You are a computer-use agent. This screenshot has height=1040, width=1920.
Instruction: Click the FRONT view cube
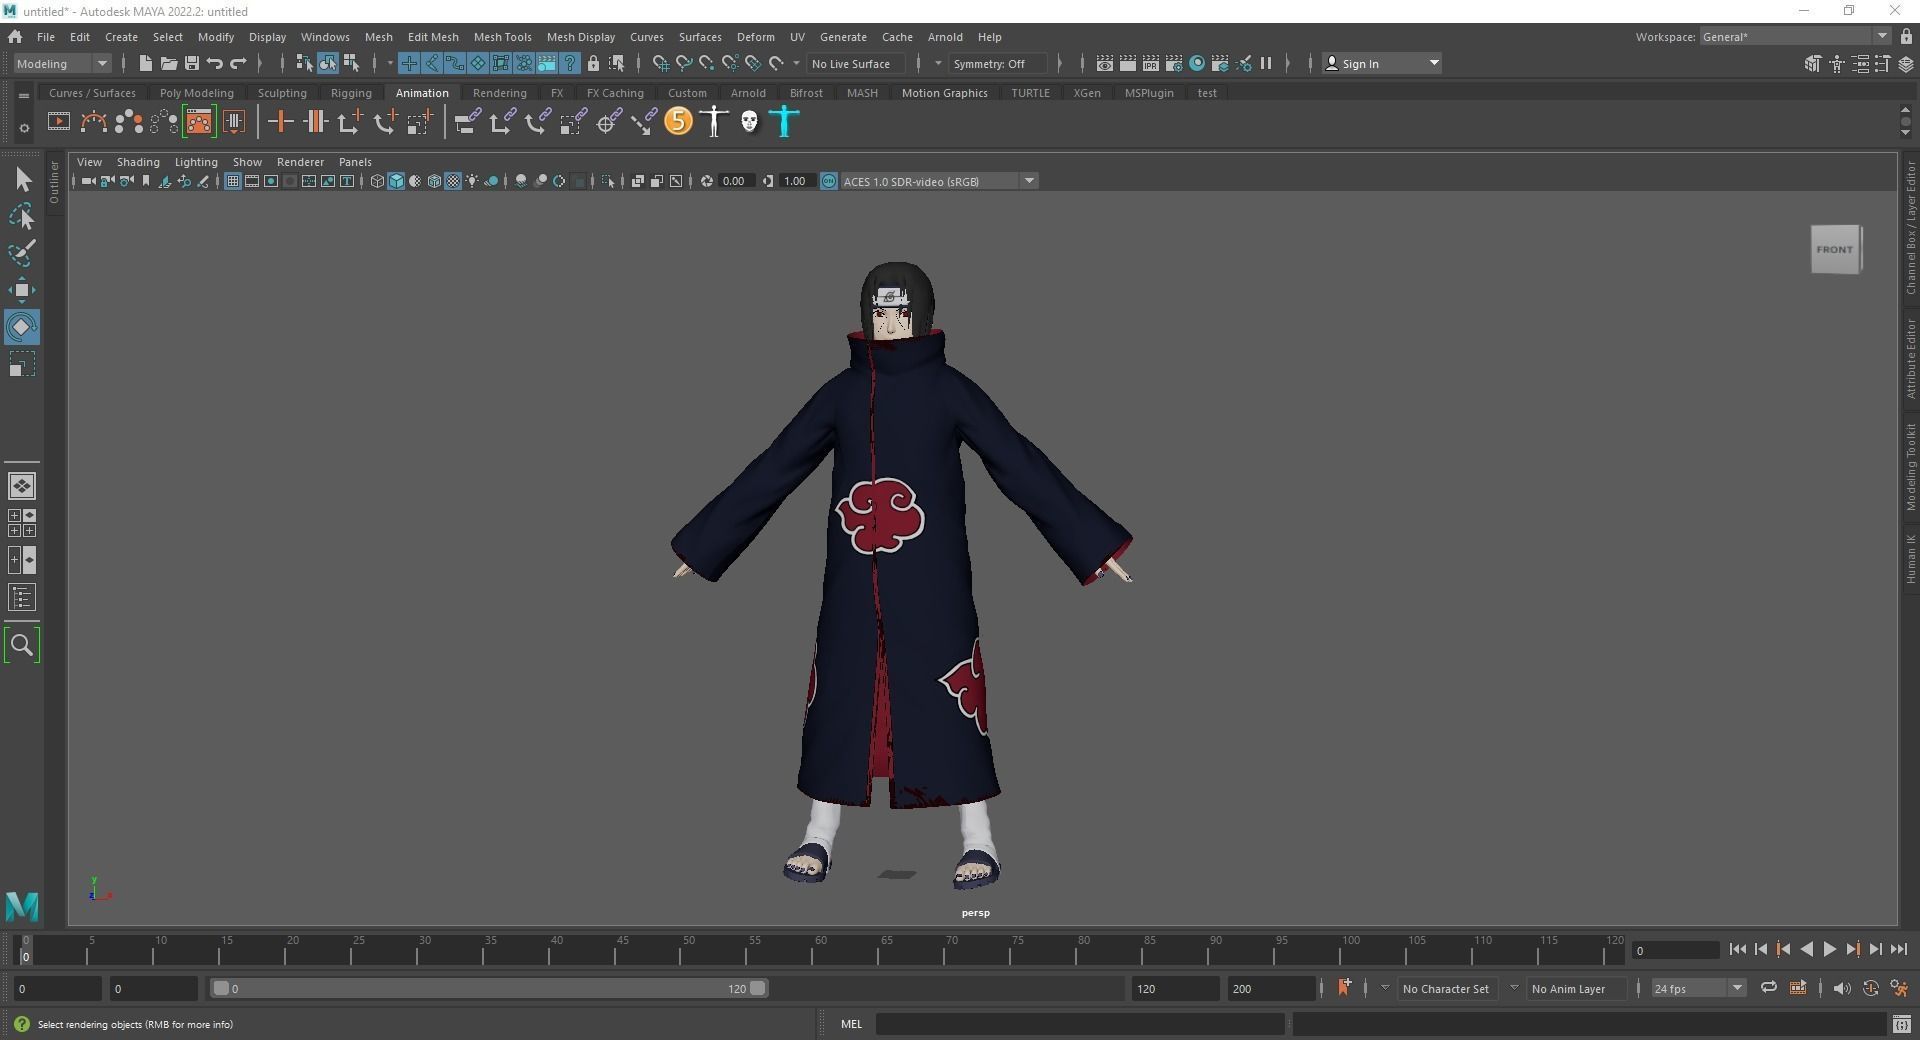coord(1836,249)
